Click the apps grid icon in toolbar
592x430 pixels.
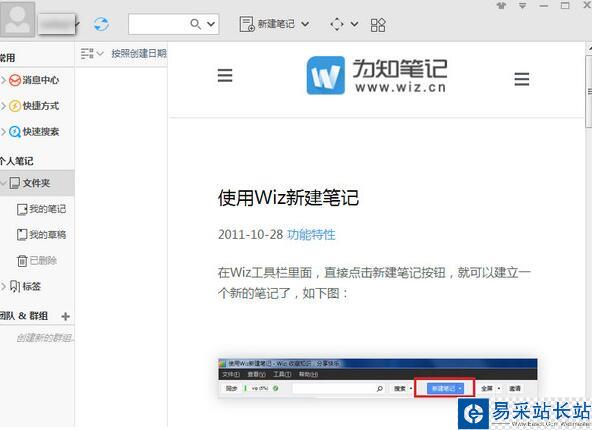378,25
